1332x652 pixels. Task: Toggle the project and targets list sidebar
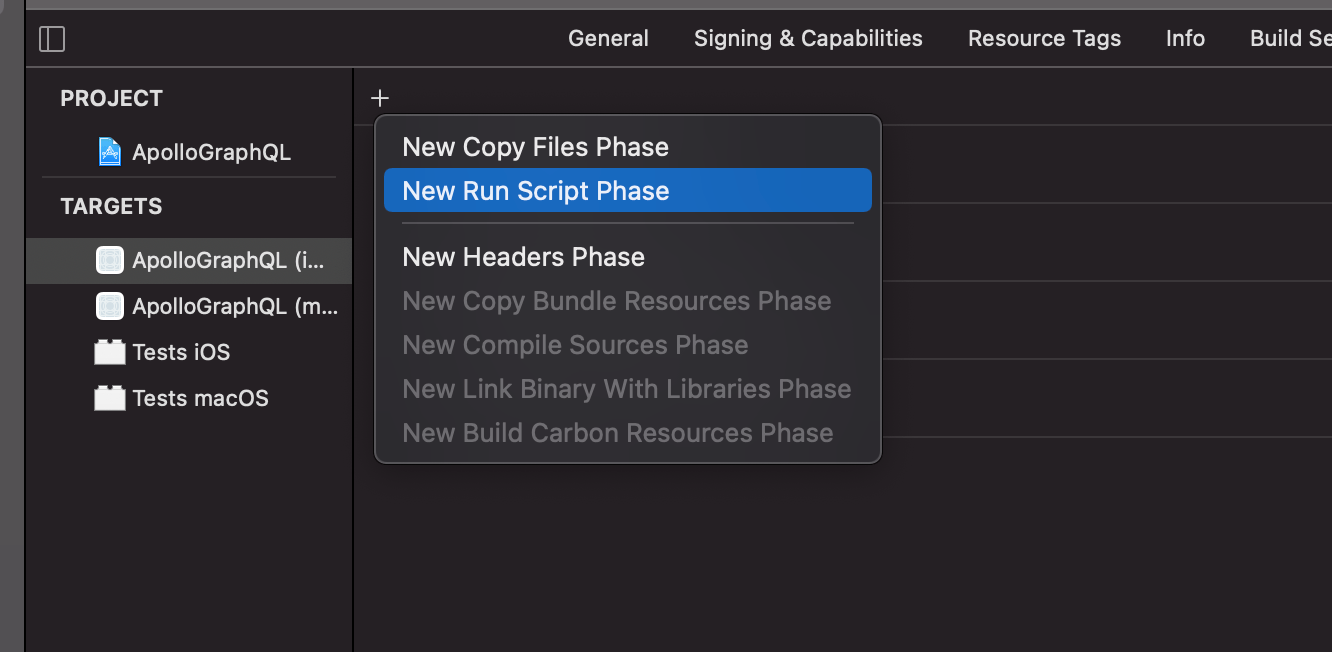pyautogui.click(x=52, y=39)
